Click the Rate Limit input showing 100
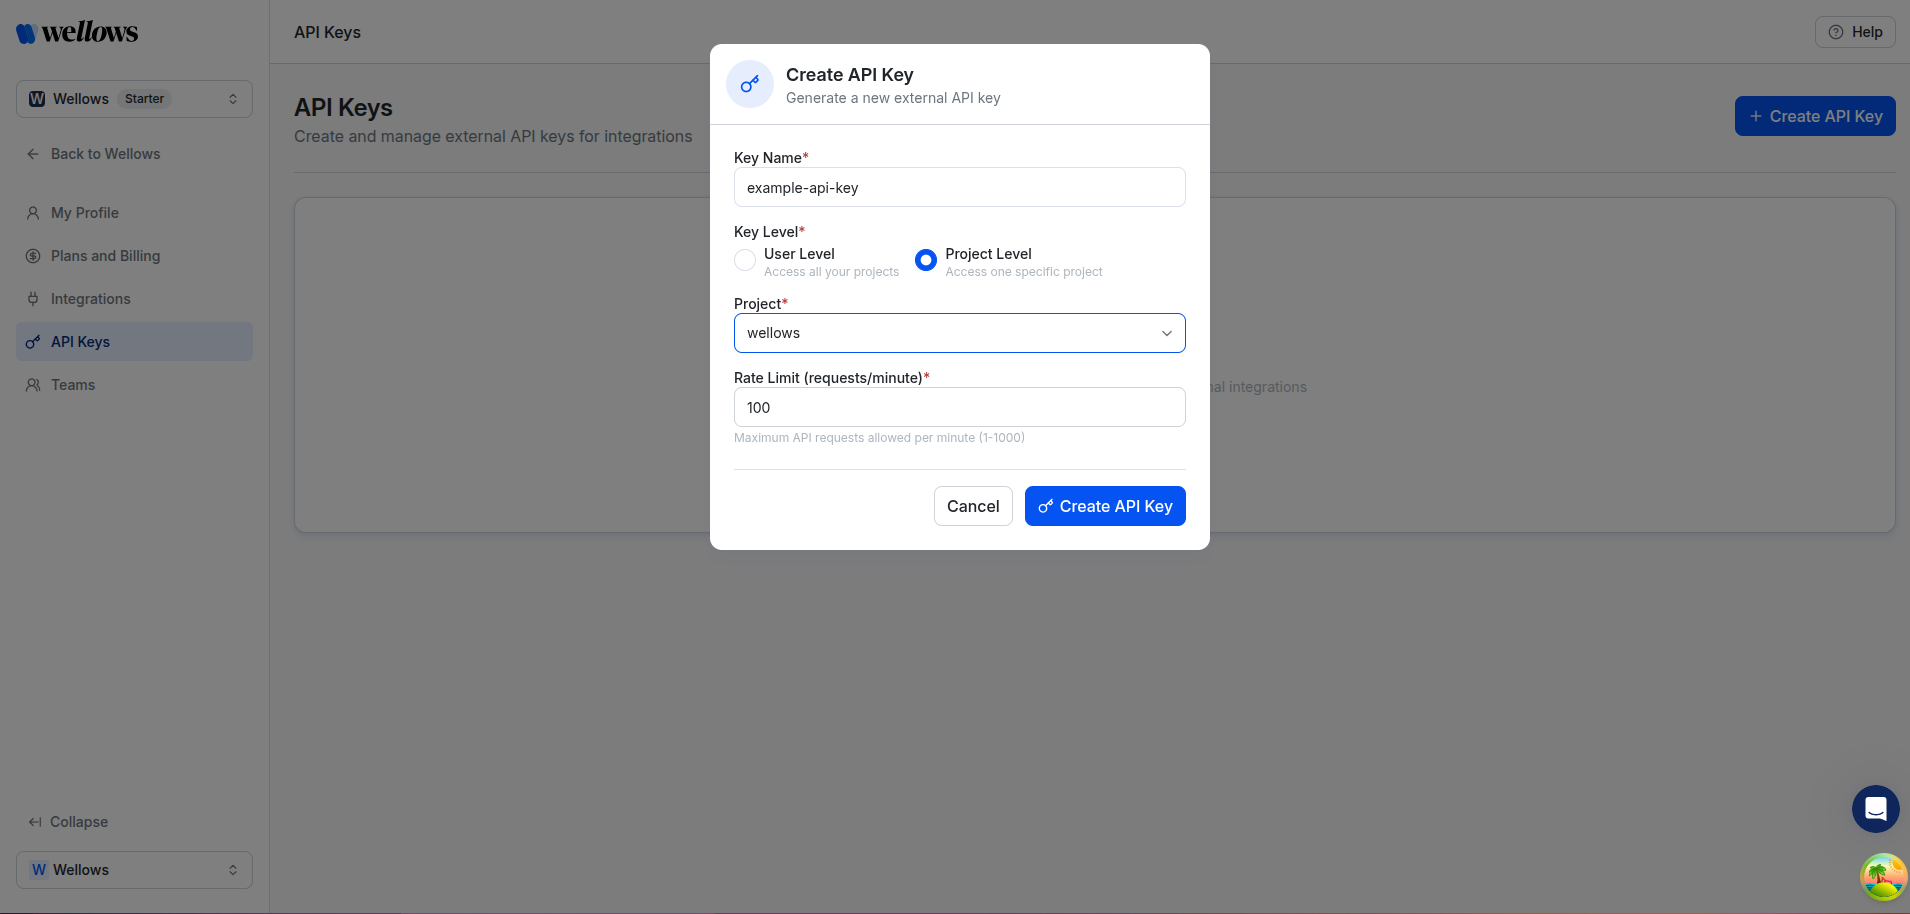 pos(958,407)
